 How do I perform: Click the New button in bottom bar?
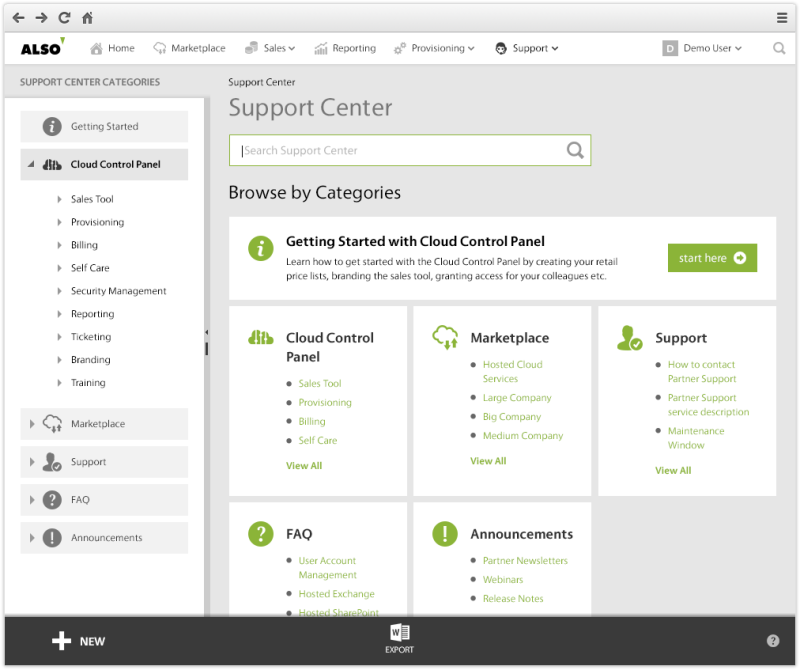[x=79, y=641]
